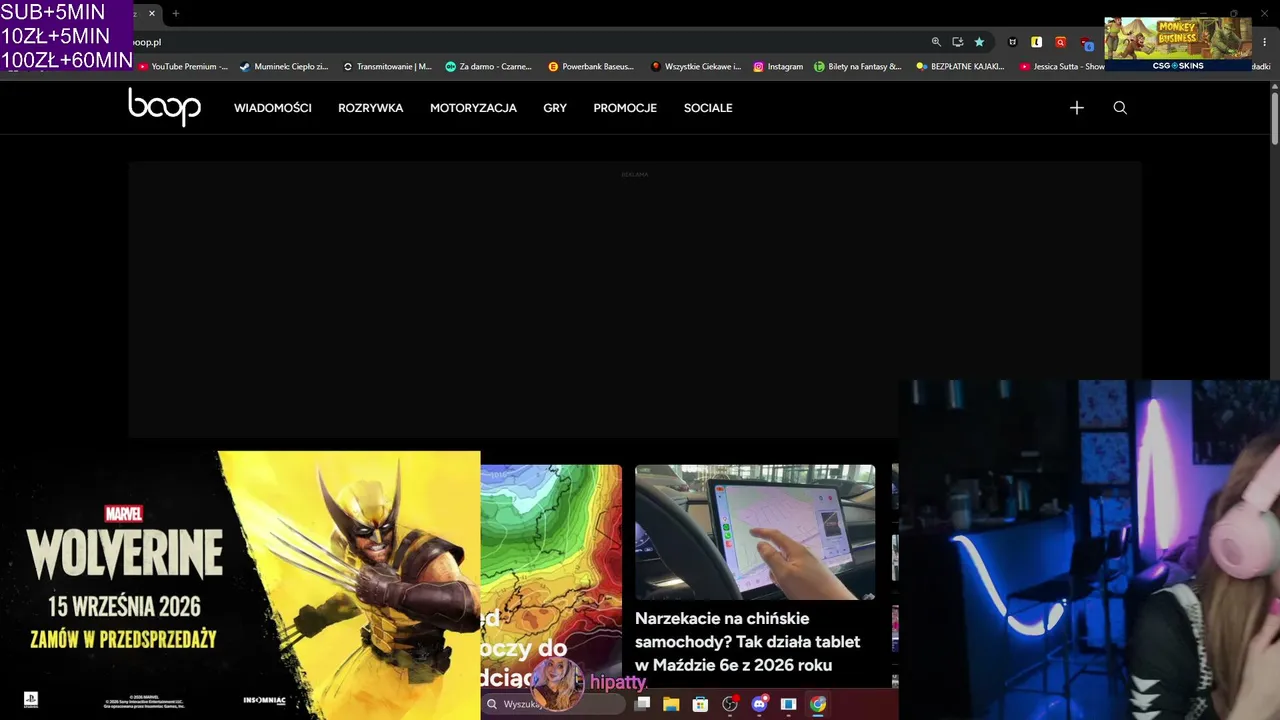Click the plus icon in site header
The height and width of the screenshot is (720, 1280).
(x=1076, y=108)
